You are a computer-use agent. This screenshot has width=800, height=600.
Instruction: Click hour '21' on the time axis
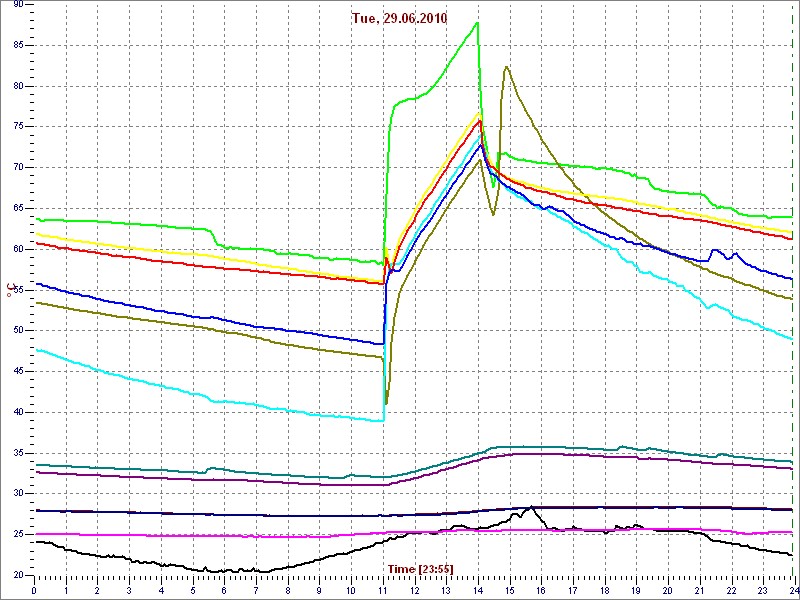(x=699, y=591)
